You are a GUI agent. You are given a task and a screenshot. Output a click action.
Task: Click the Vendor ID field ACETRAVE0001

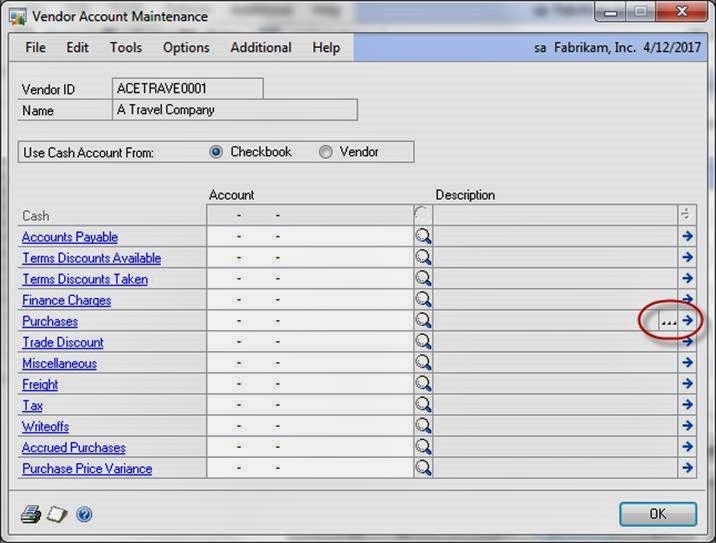tap(188, 88)
